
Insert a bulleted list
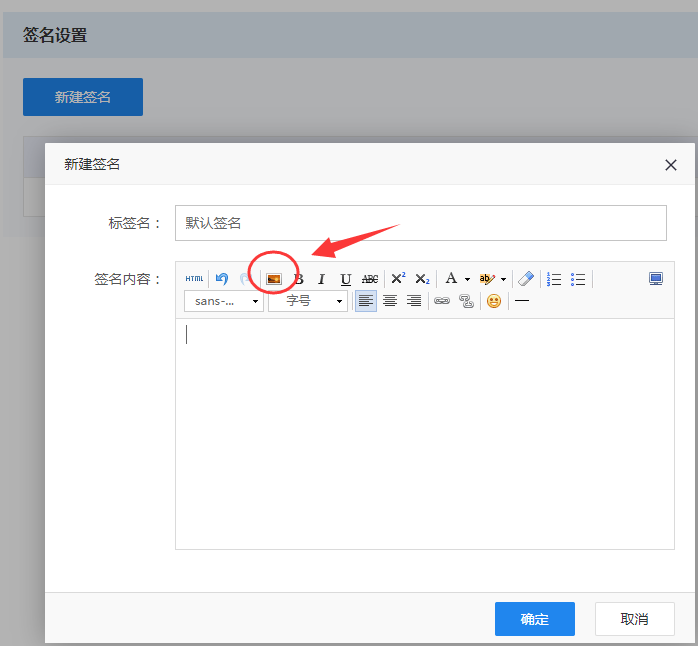click(x=578, y=279)
